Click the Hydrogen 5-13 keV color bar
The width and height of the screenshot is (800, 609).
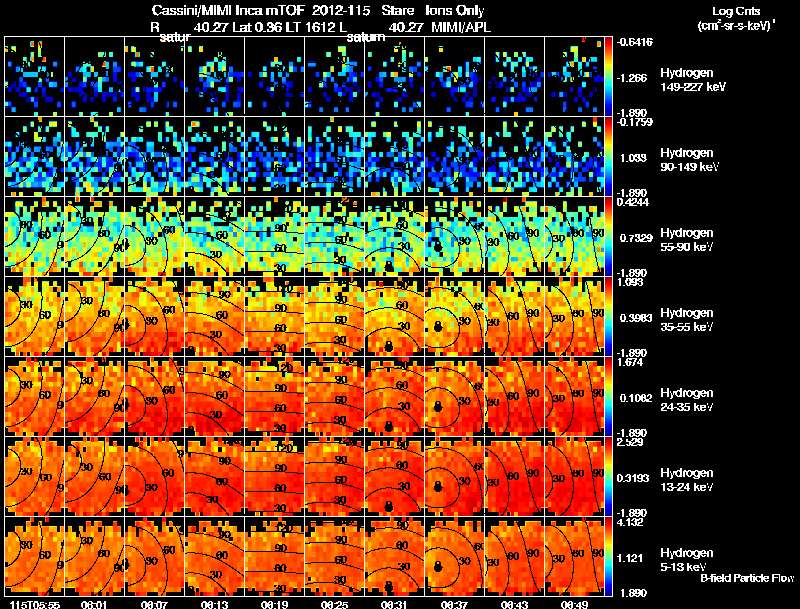608,557
